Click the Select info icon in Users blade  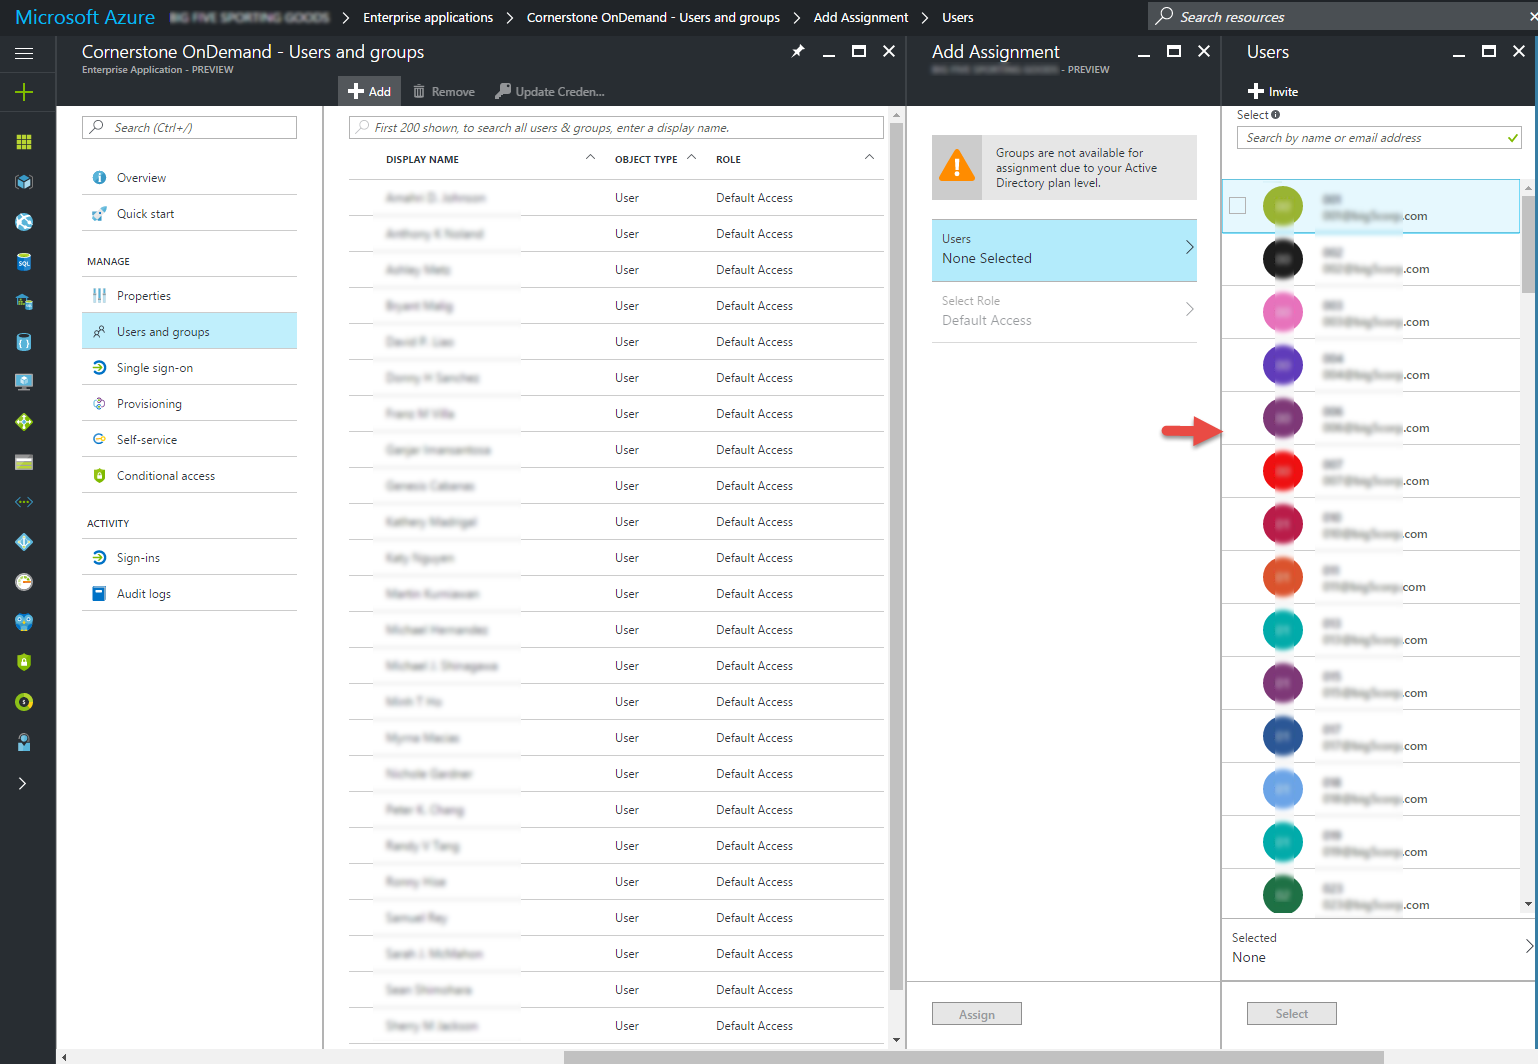[x=1275, y=115]
